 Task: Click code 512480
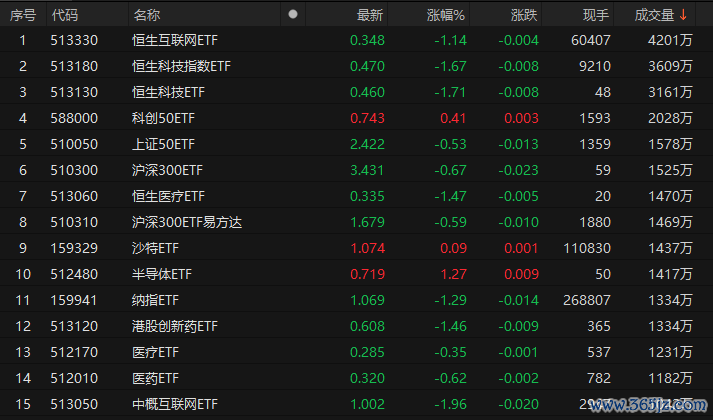coord(74,274)
